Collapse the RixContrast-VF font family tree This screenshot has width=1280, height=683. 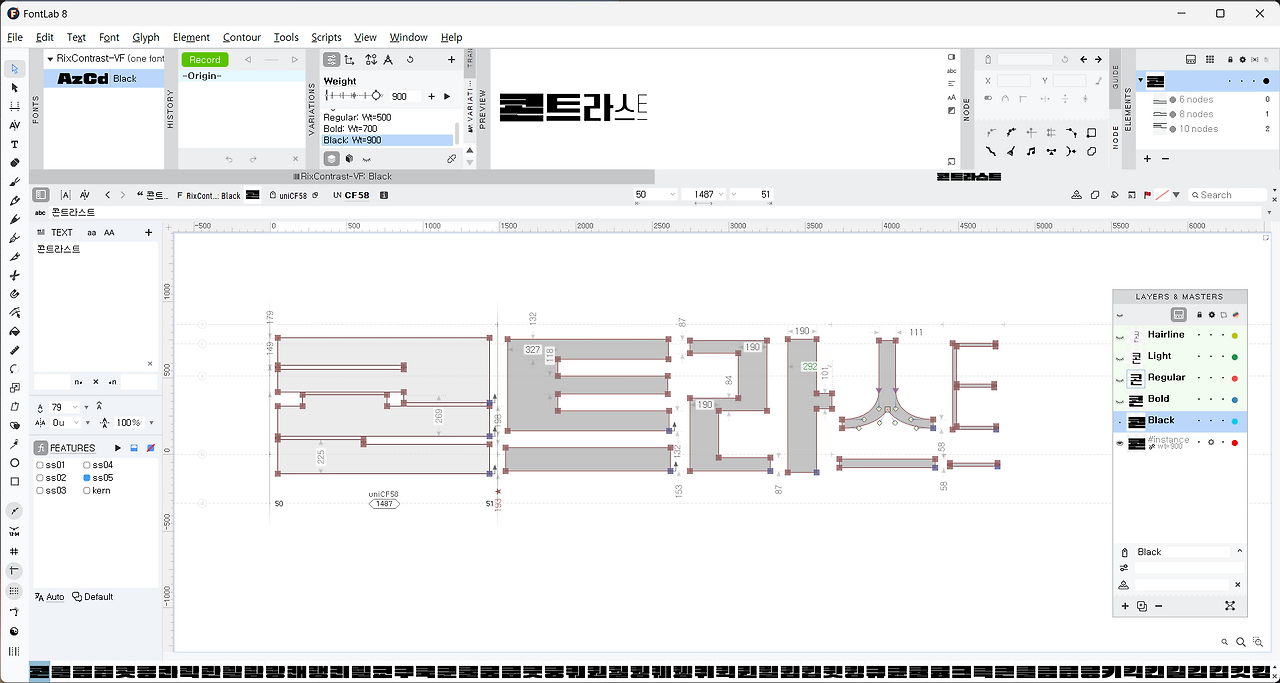(50, 59)
